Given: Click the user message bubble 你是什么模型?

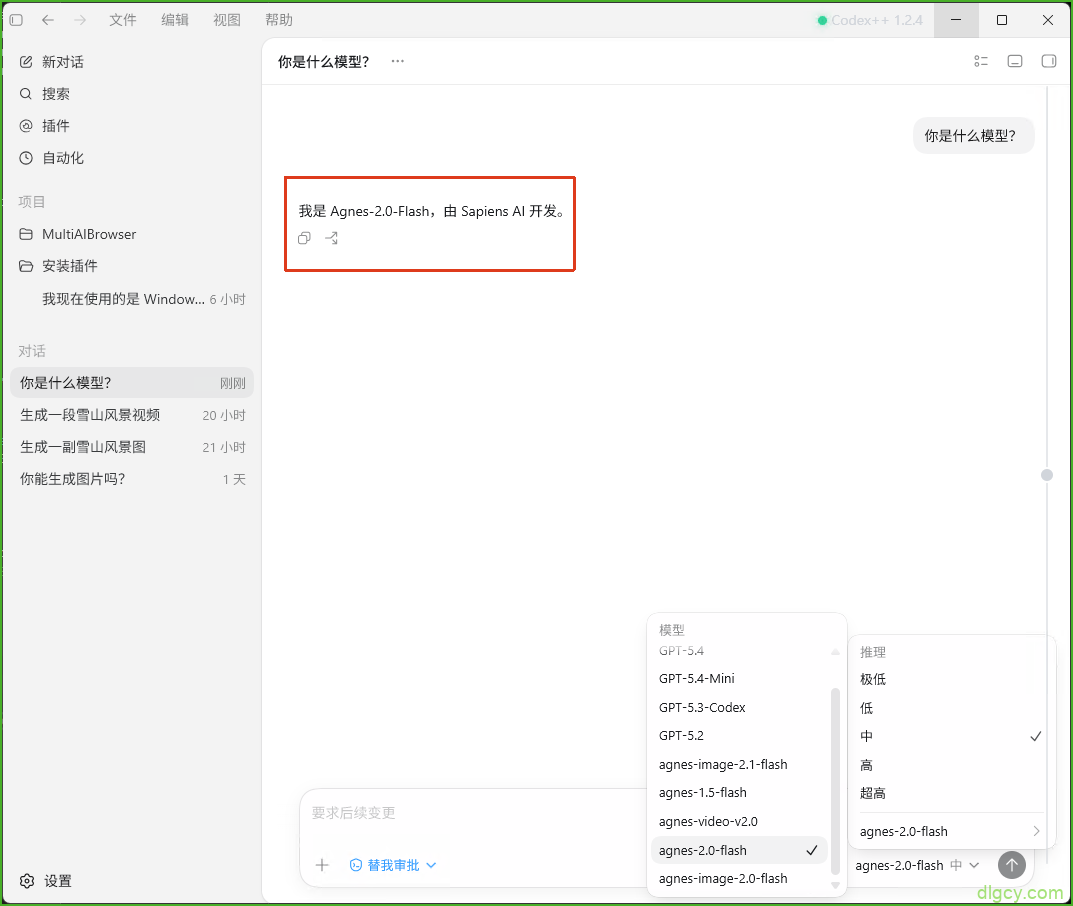Looking at the screenshot, I should (973, 135).
